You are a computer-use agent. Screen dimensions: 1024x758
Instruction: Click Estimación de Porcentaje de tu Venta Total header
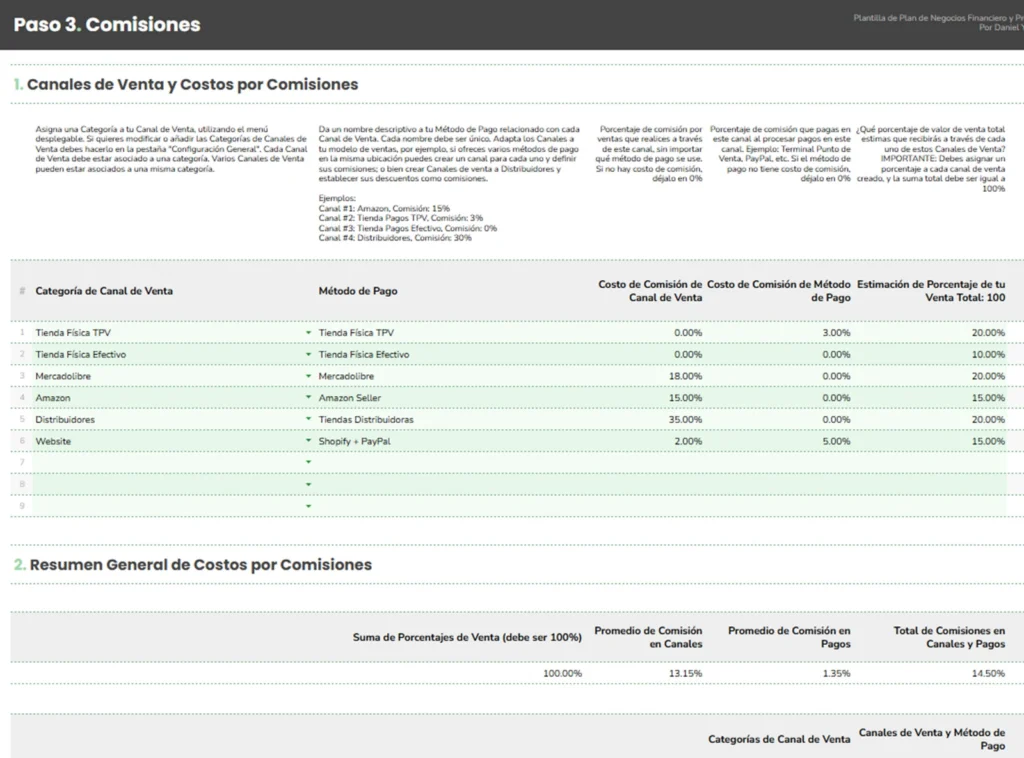click(x=931, y=291)
